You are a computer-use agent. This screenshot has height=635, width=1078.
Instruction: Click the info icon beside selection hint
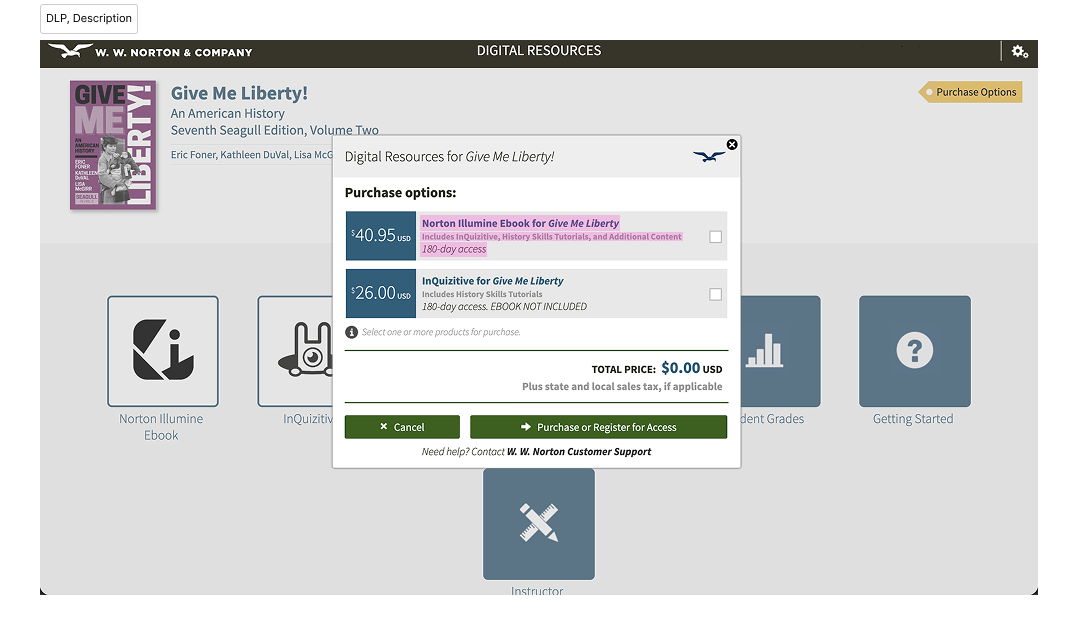(x=351, y=333)
